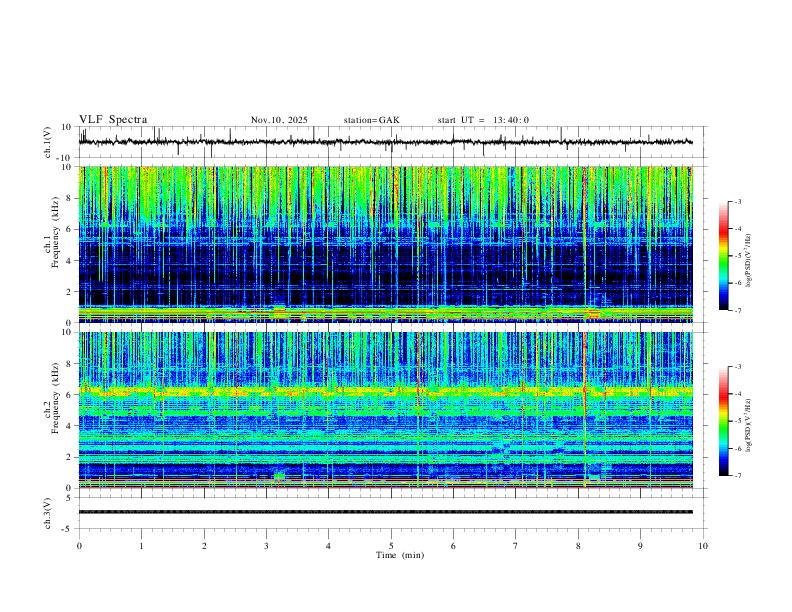
Task: Click the time axis tick label '0'
Action: coord(79,546)
